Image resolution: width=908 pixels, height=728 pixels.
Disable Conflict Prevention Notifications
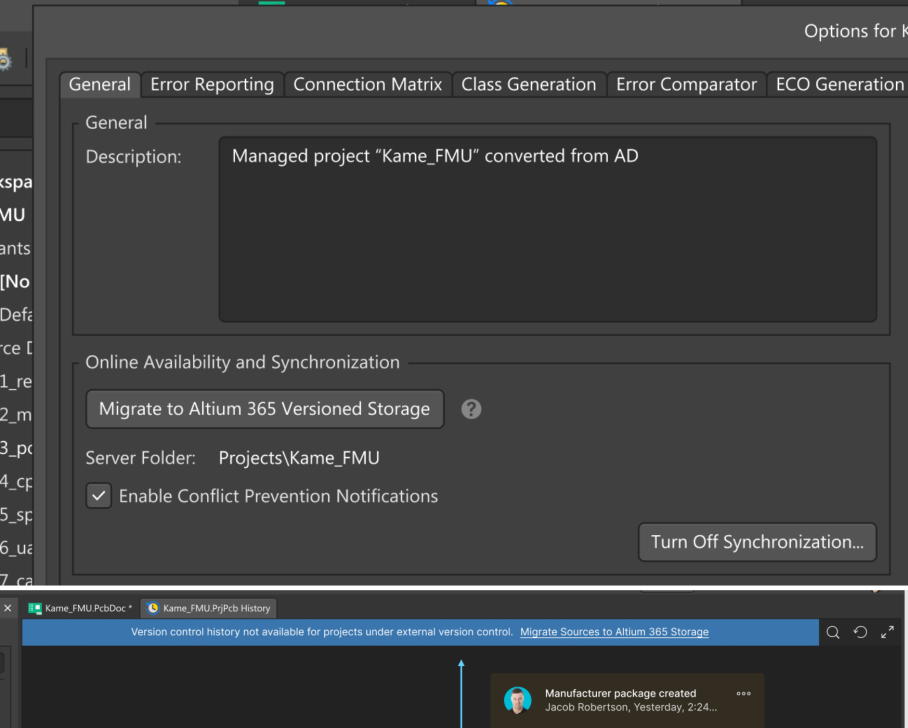(x=98, y=495)
